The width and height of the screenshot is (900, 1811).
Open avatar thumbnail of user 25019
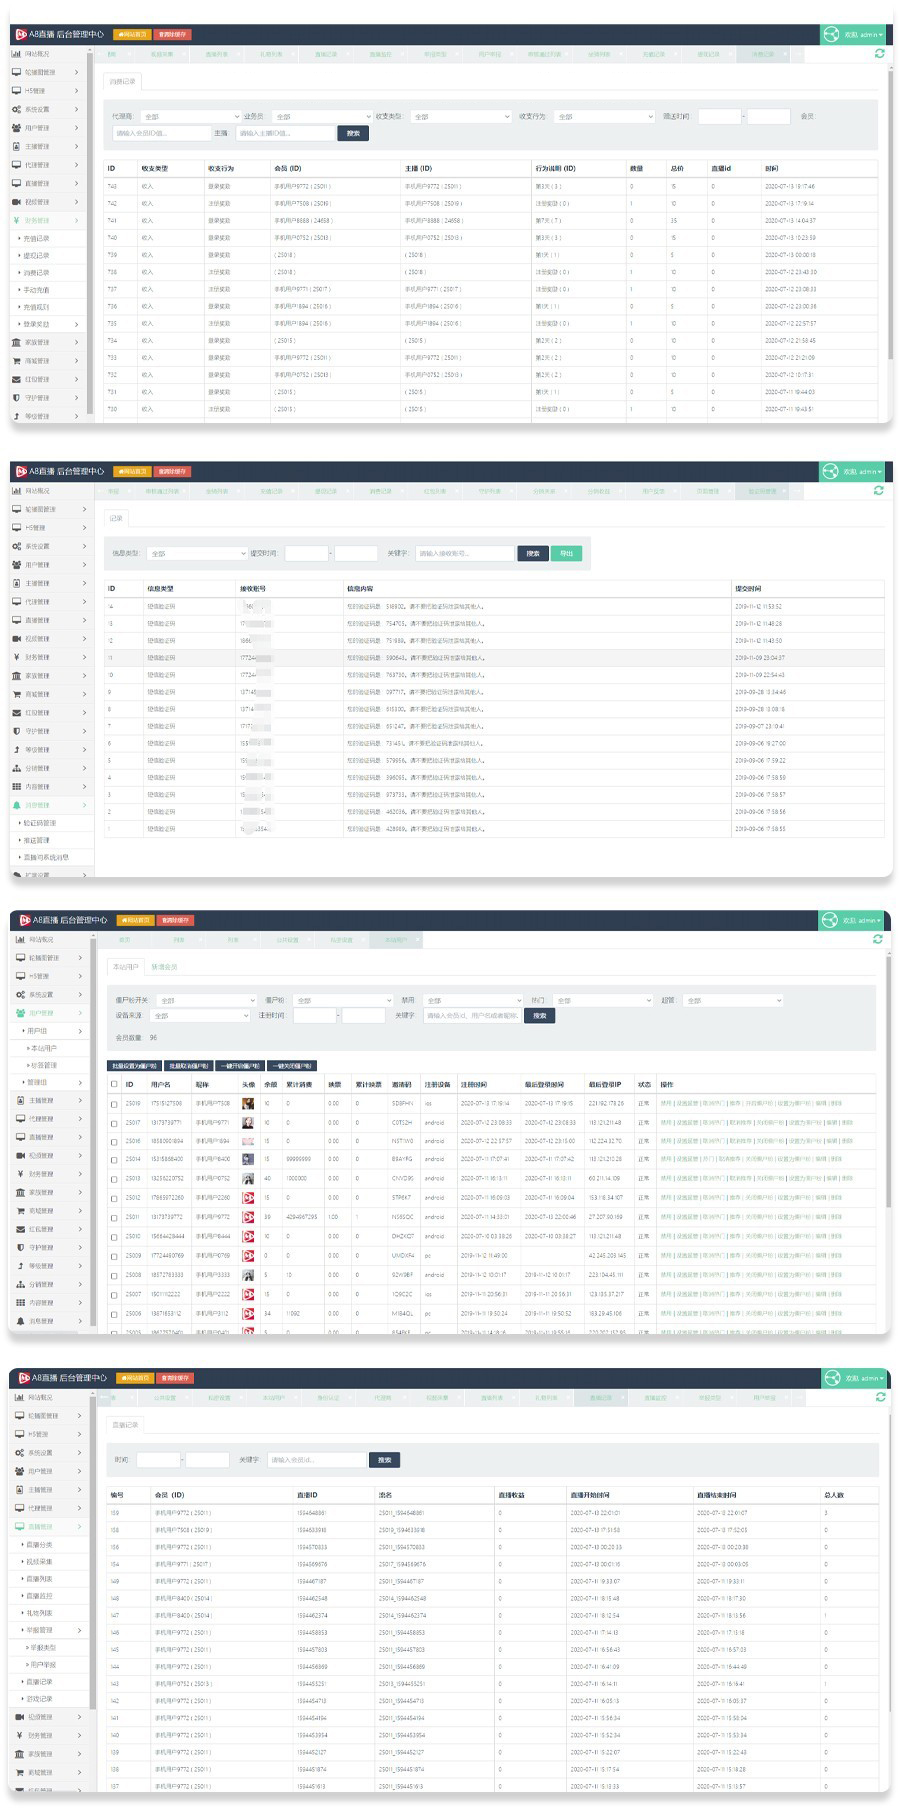point(248,1104)
